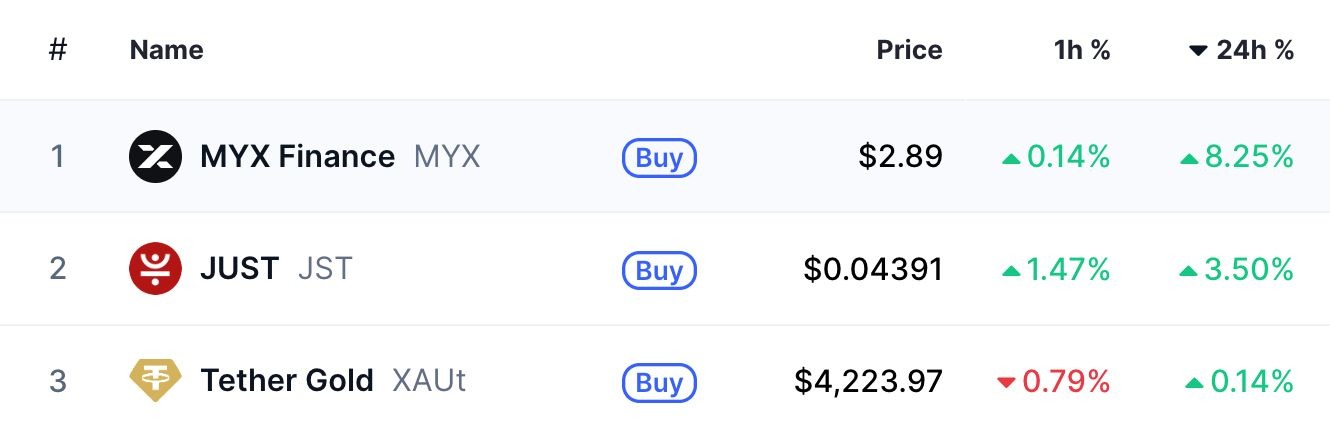Click the 8.25% 24h change value
The height and width of the screenshot is (436, 1330).
point(1249,157)
